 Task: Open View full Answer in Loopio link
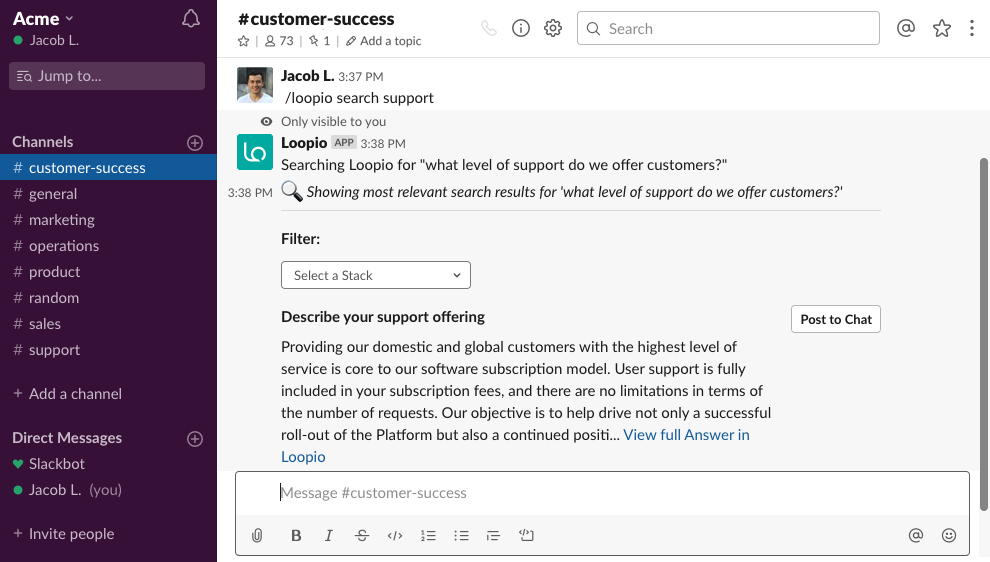coord(686,435)
